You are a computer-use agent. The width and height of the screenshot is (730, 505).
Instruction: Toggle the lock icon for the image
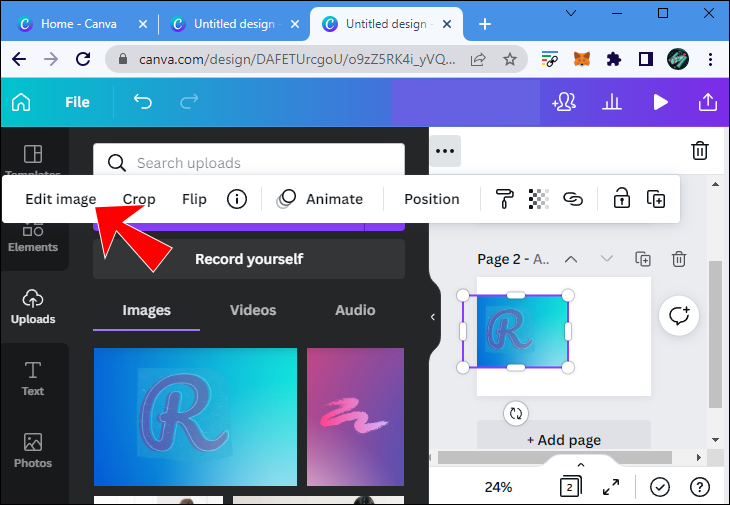pos(622,198)
